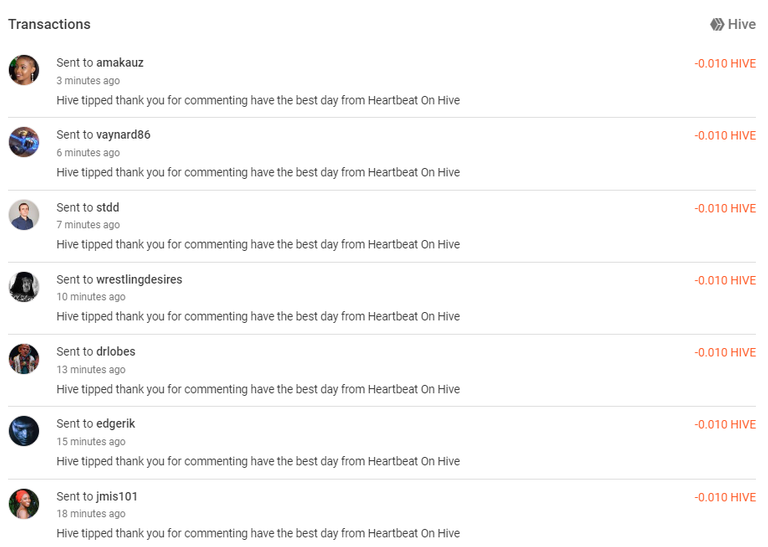Visit the vaynard86 username link
Screen dimensions: 768x547
pyautogui.click(x=123, y=135)
